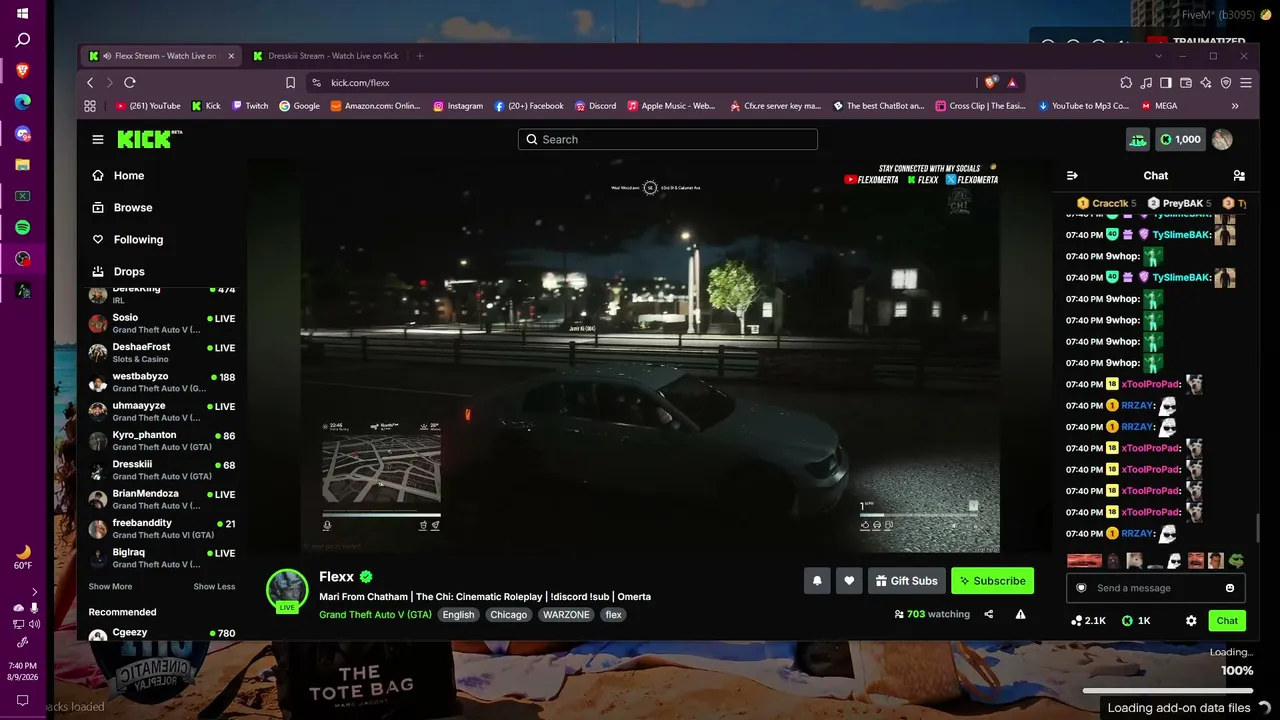Viewport: 1280px width, 720px height.
Task: Open the bookmarks apps grid icon
Action: (90, 106)
